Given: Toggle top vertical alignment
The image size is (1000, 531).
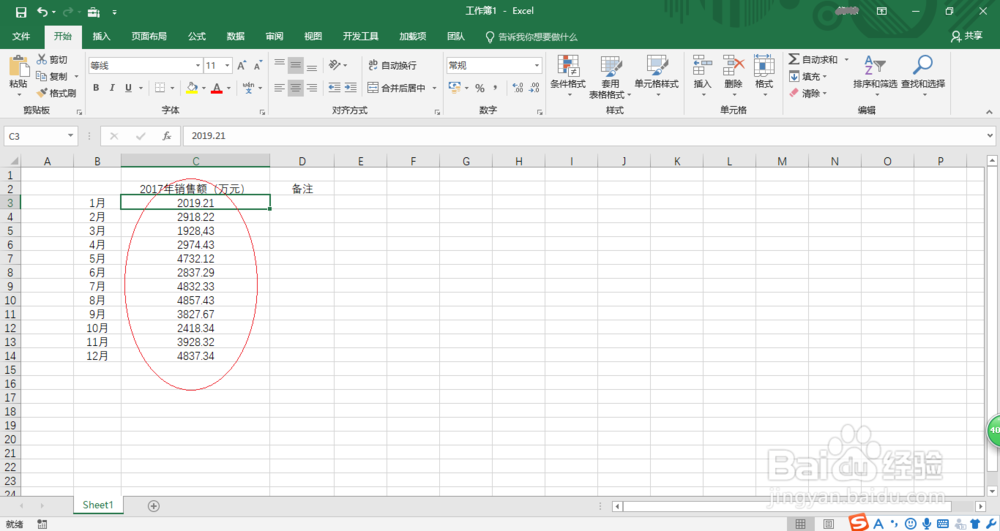Looking at the screenshot, I should coord(279,65).
